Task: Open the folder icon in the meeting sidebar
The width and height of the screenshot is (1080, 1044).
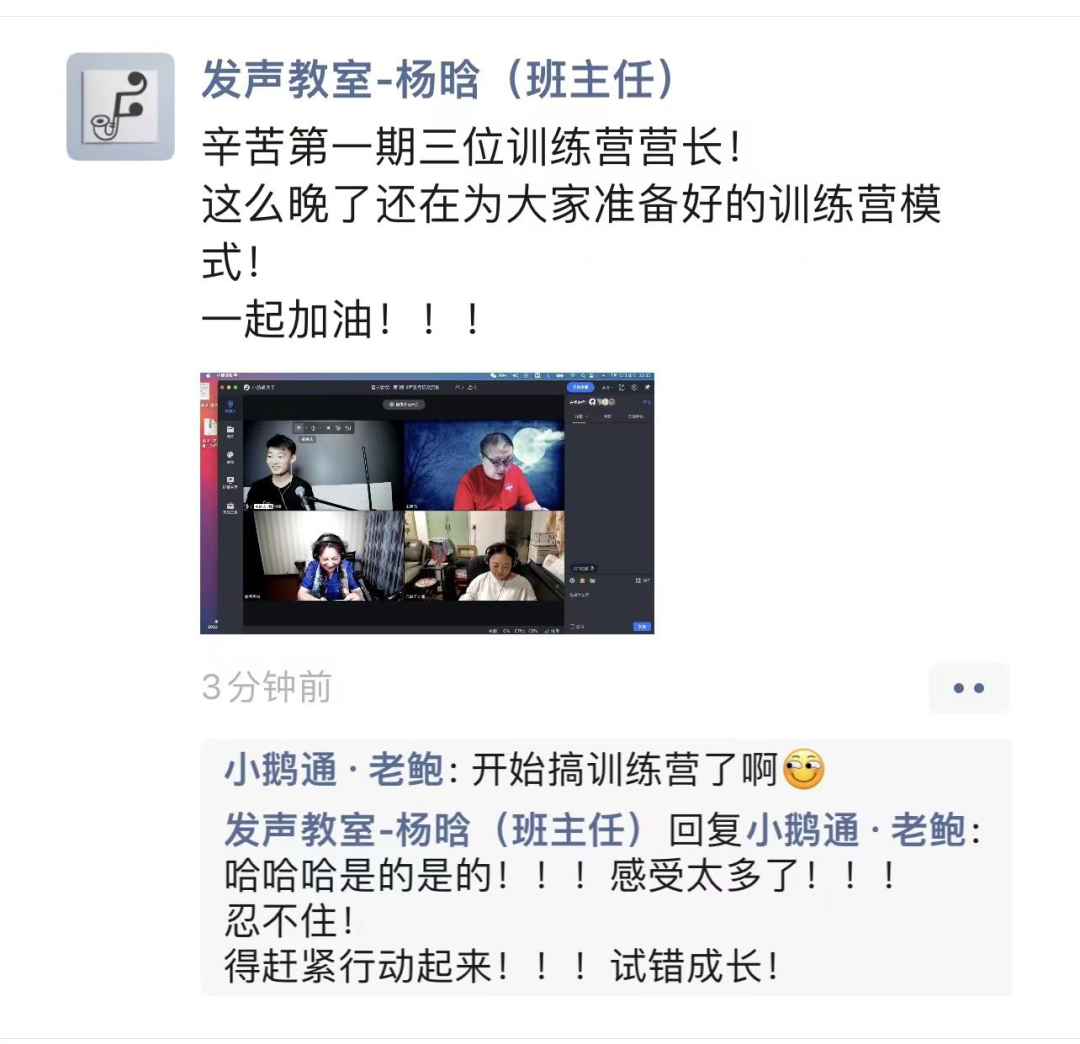Action: coord(230,431)
